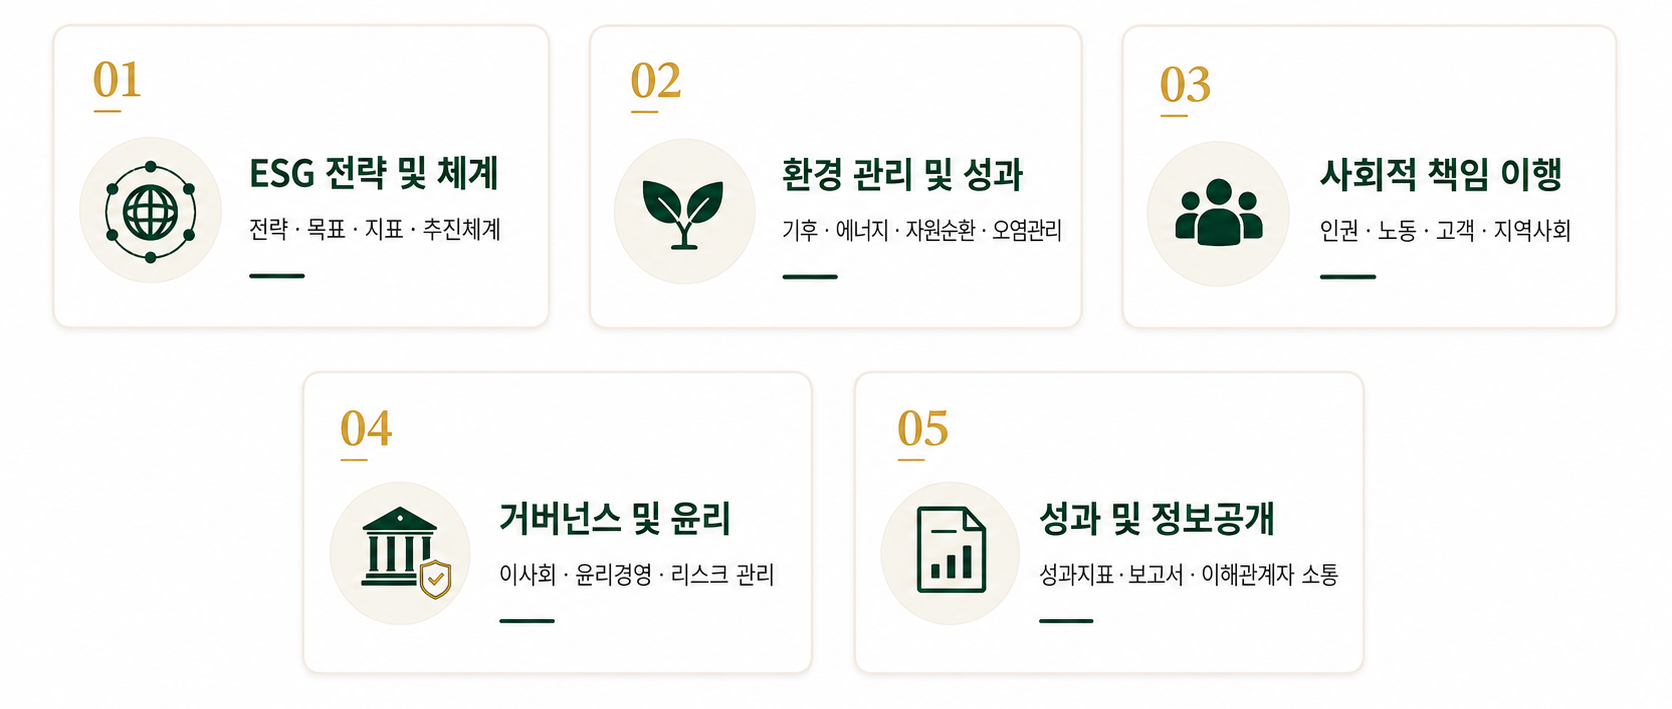Select the 사회적 책임 이행 heading

pyautogui.click(x=1441, y=174)
